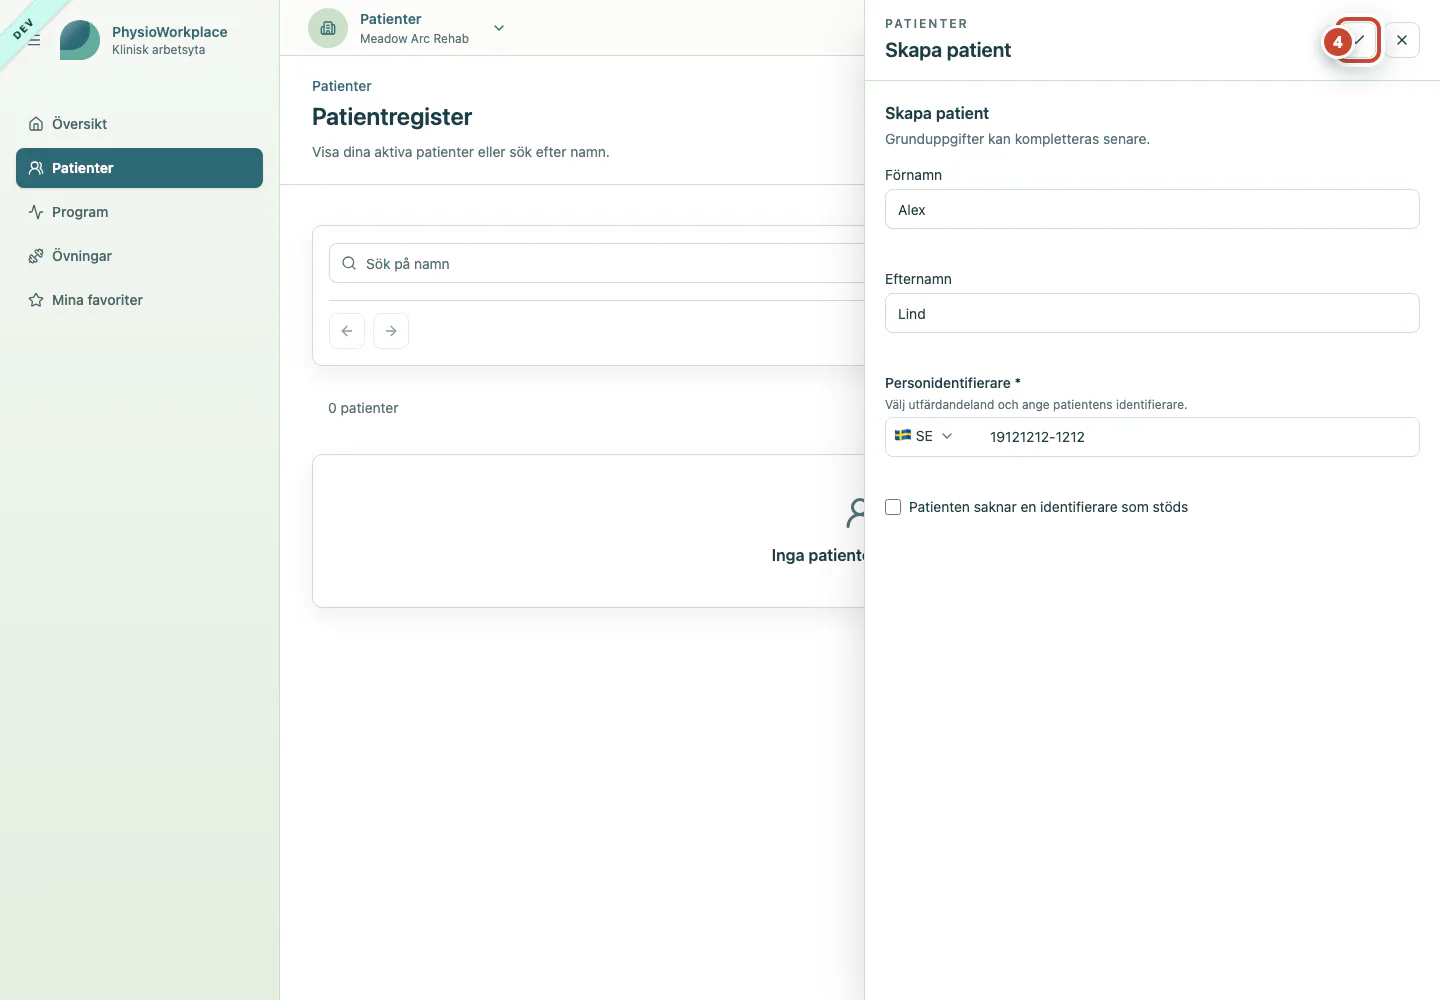Toggle the sidebar with the hamburger icon
Viewport: 1440px width, 1000px height.
click(34, 40)
